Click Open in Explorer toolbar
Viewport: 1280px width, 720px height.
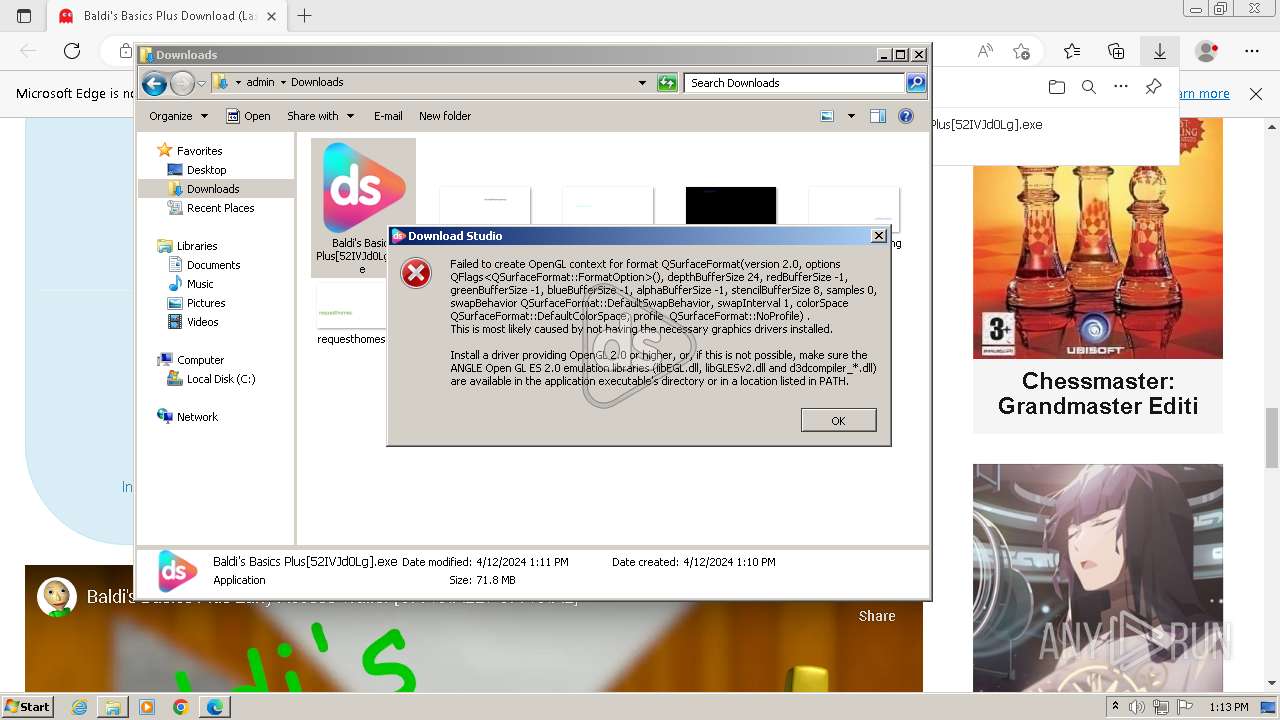[248, 116]
